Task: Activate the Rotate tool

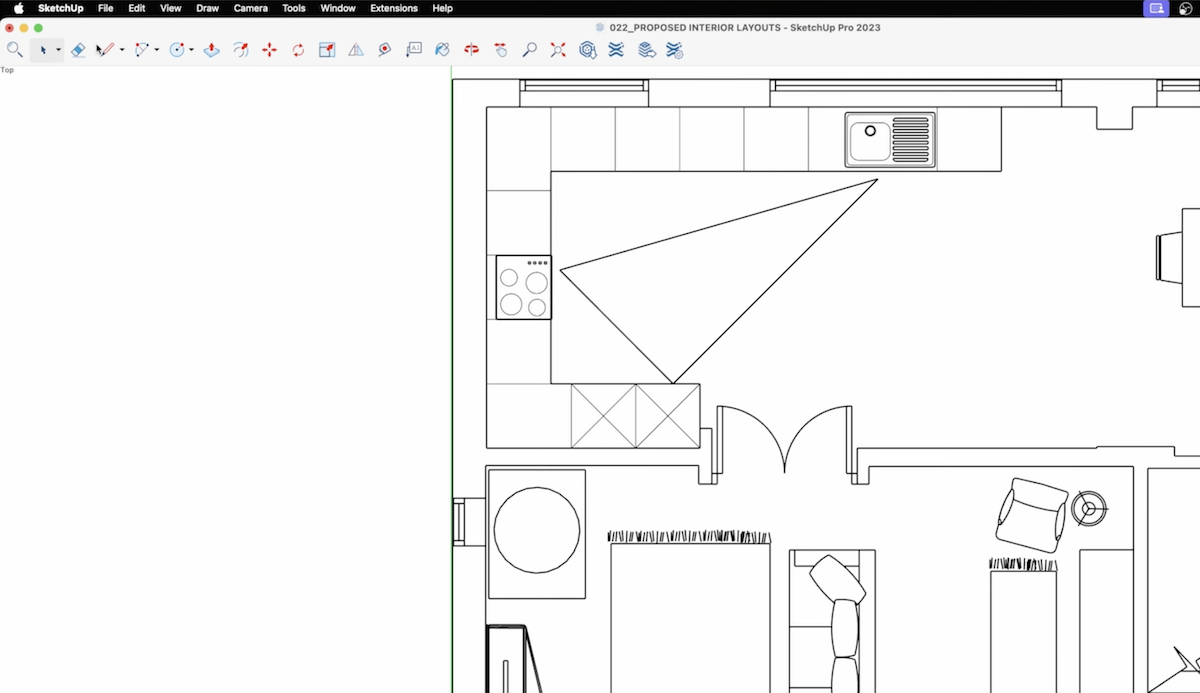Action: 298,49
